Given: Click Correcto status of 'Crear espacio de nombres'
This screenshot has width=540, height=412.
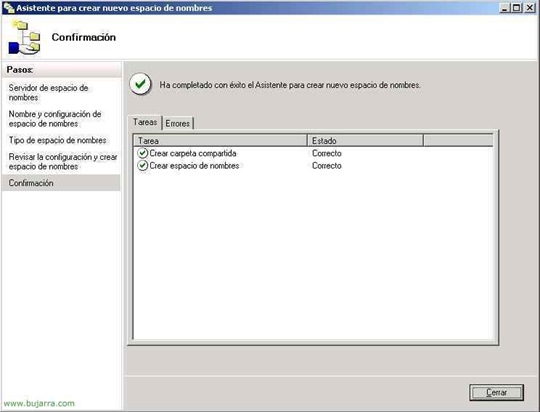Looking at the screenshot, I should click(326, 166).
